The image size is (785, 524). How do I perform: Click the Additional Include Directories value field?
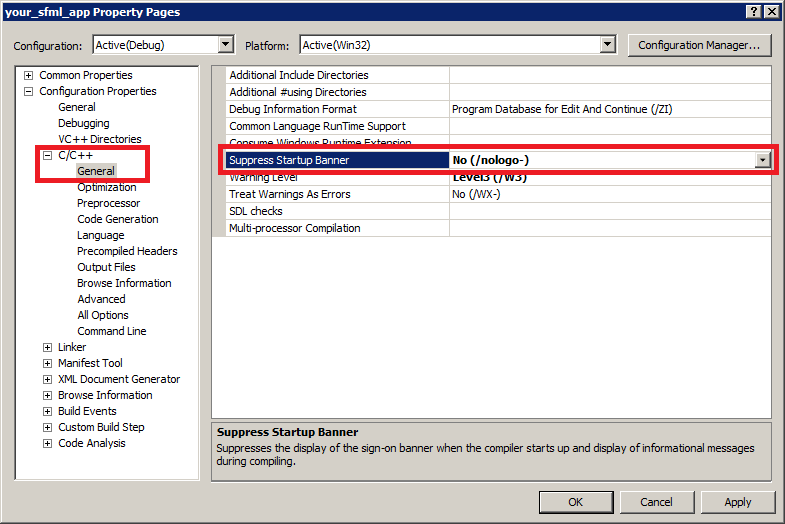[609, 75]
